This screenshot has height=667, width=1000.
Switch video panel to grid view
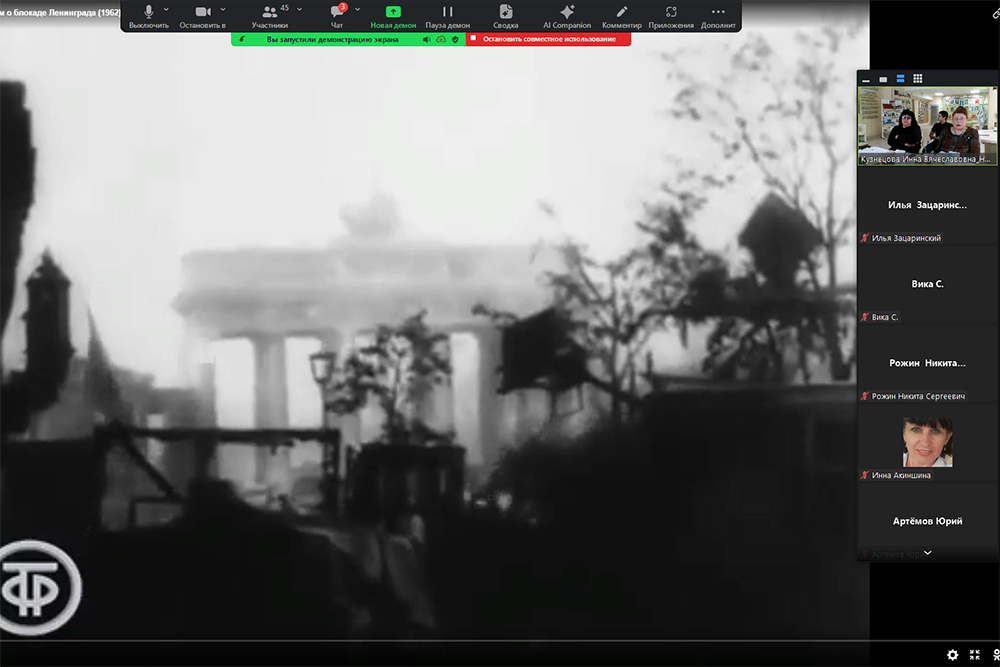(918, 79)
